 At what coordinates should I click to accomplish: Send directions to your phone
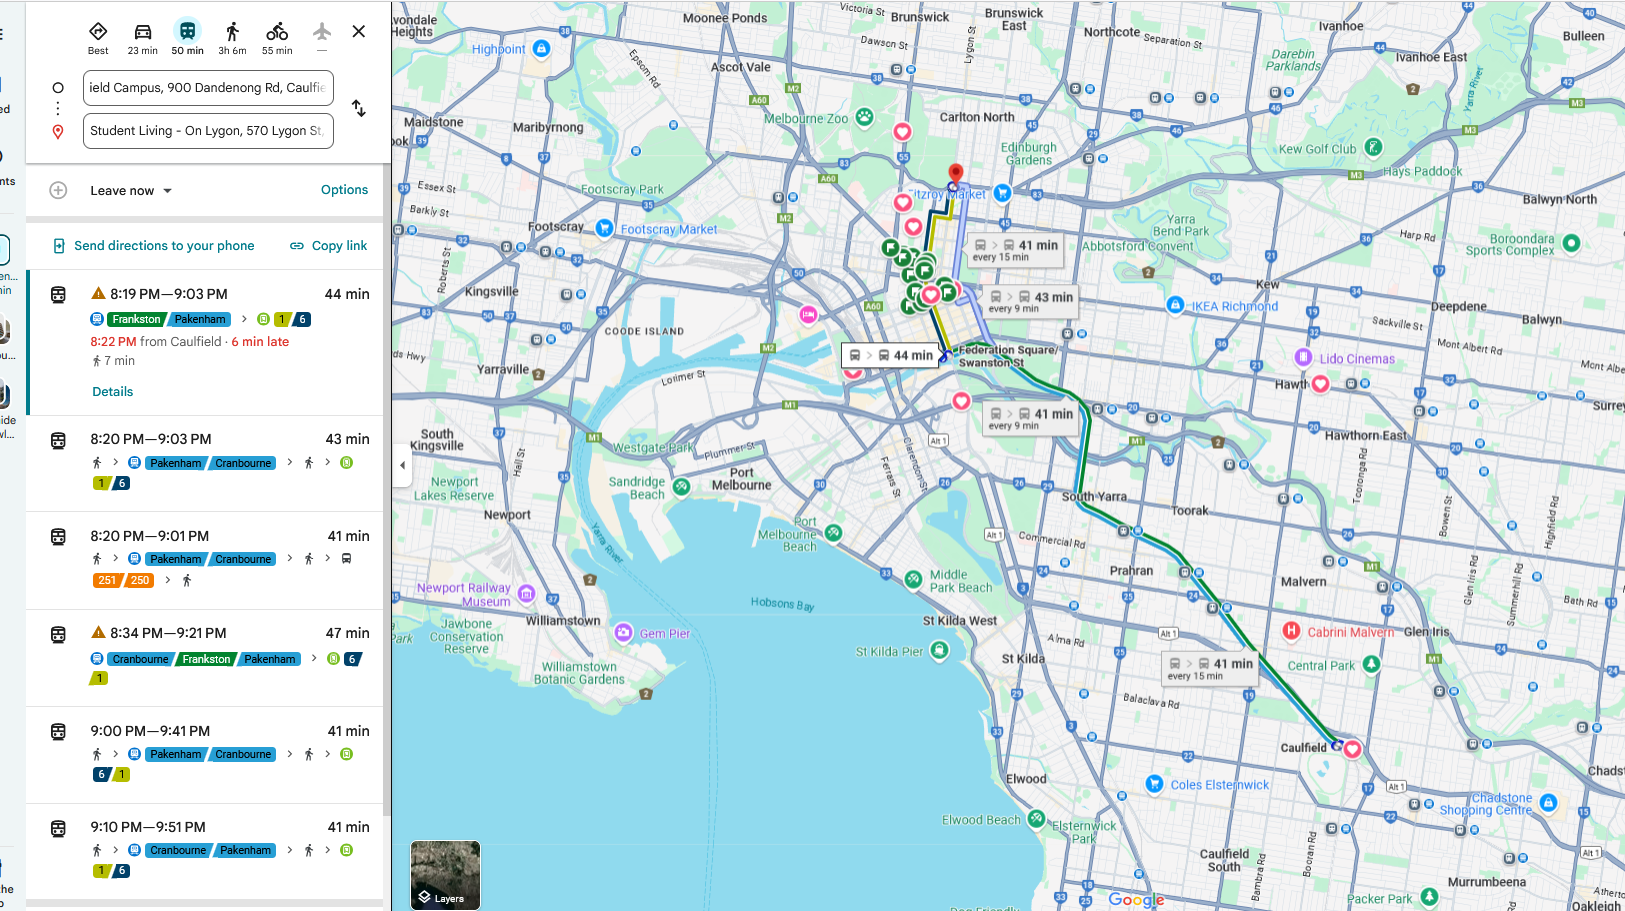(154, 246)
